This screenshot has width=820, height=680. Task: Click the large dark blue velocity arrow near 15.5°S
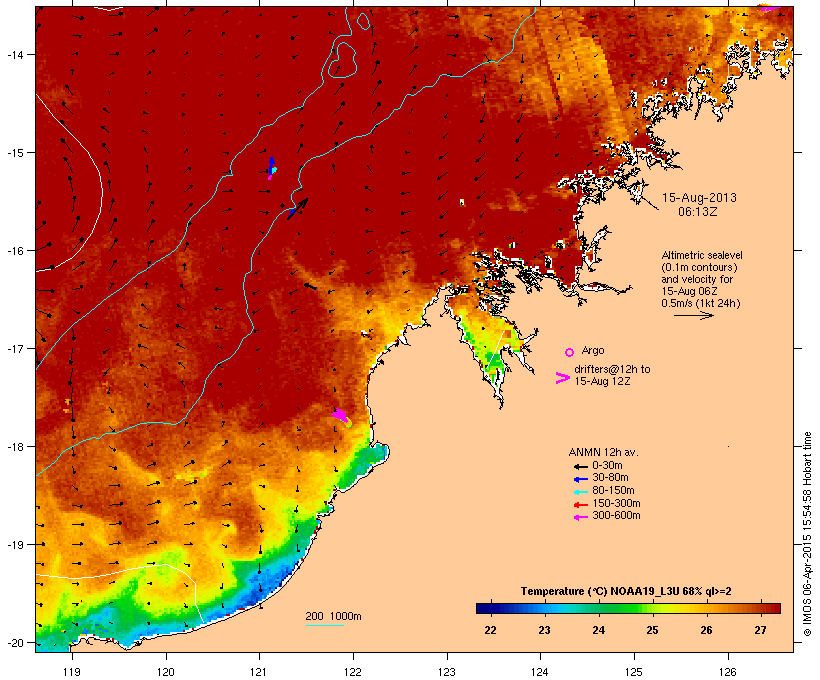click(298, 209)
